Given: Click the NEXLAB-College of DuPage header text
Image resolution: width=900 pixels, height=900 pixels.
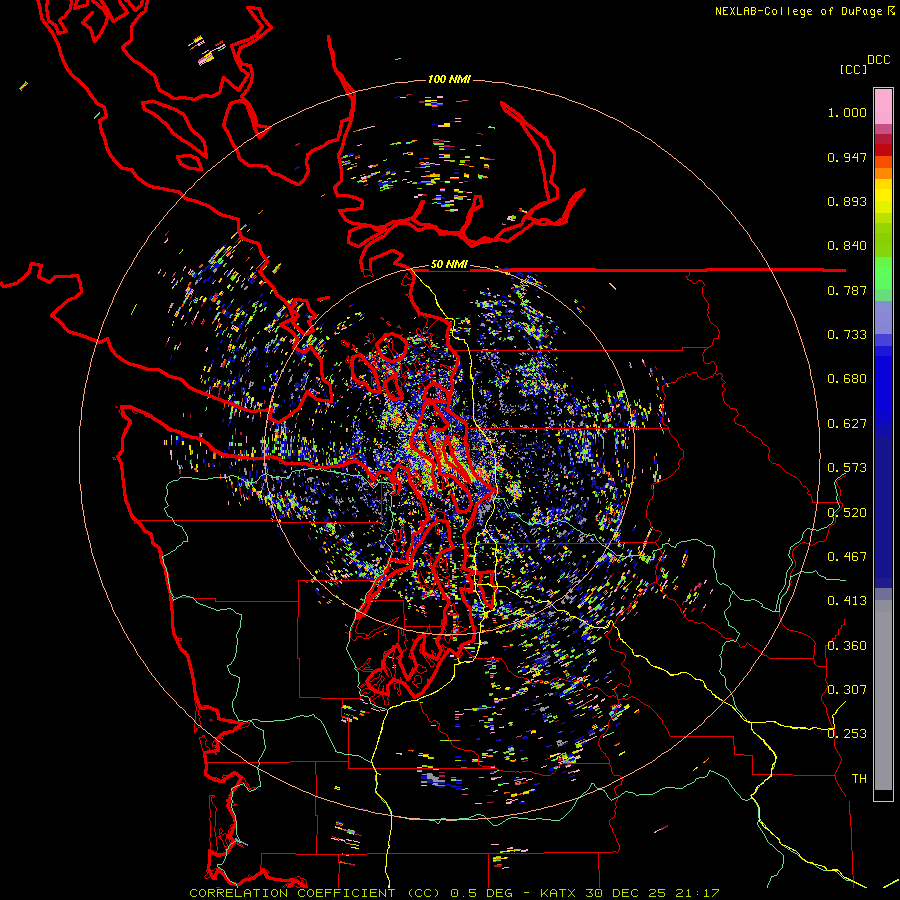Looking at the screenshot, I should pyautogui.click(x=798, y=11).
